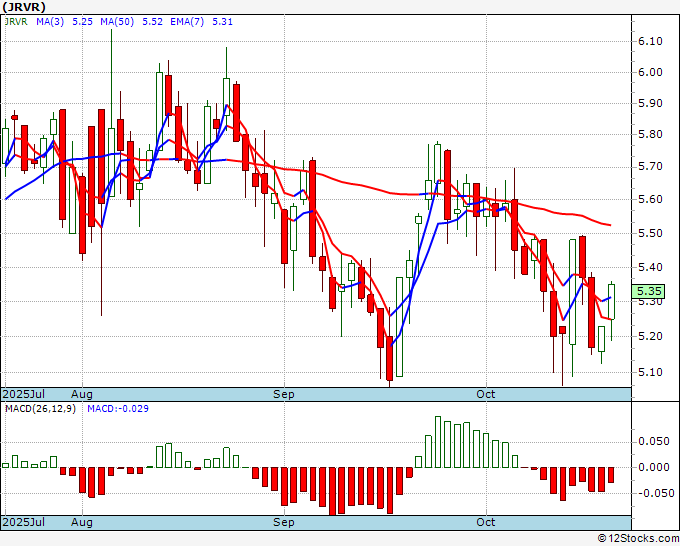Click the 5.20 price axis label
Viewport: 680px width, 546px height.
[651, 337]
